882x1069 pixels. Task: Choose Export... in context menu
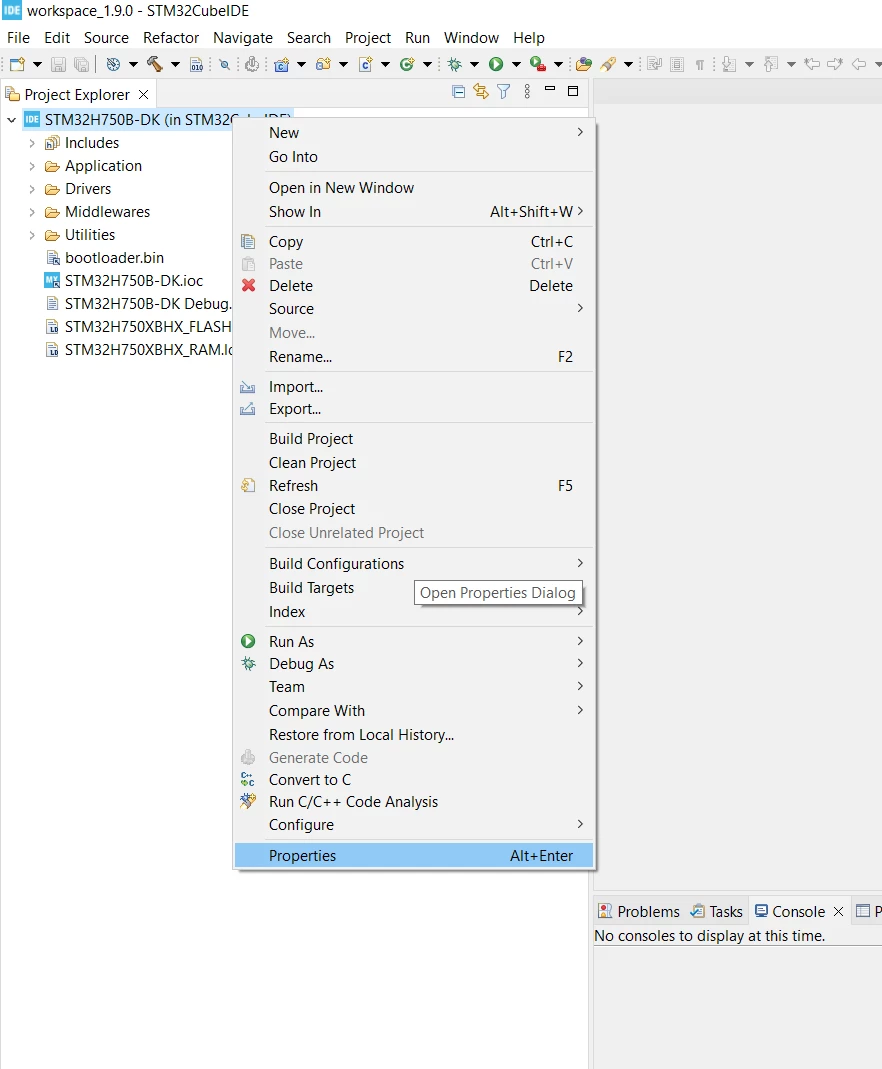pyautogui.click(x=414, y=409)
